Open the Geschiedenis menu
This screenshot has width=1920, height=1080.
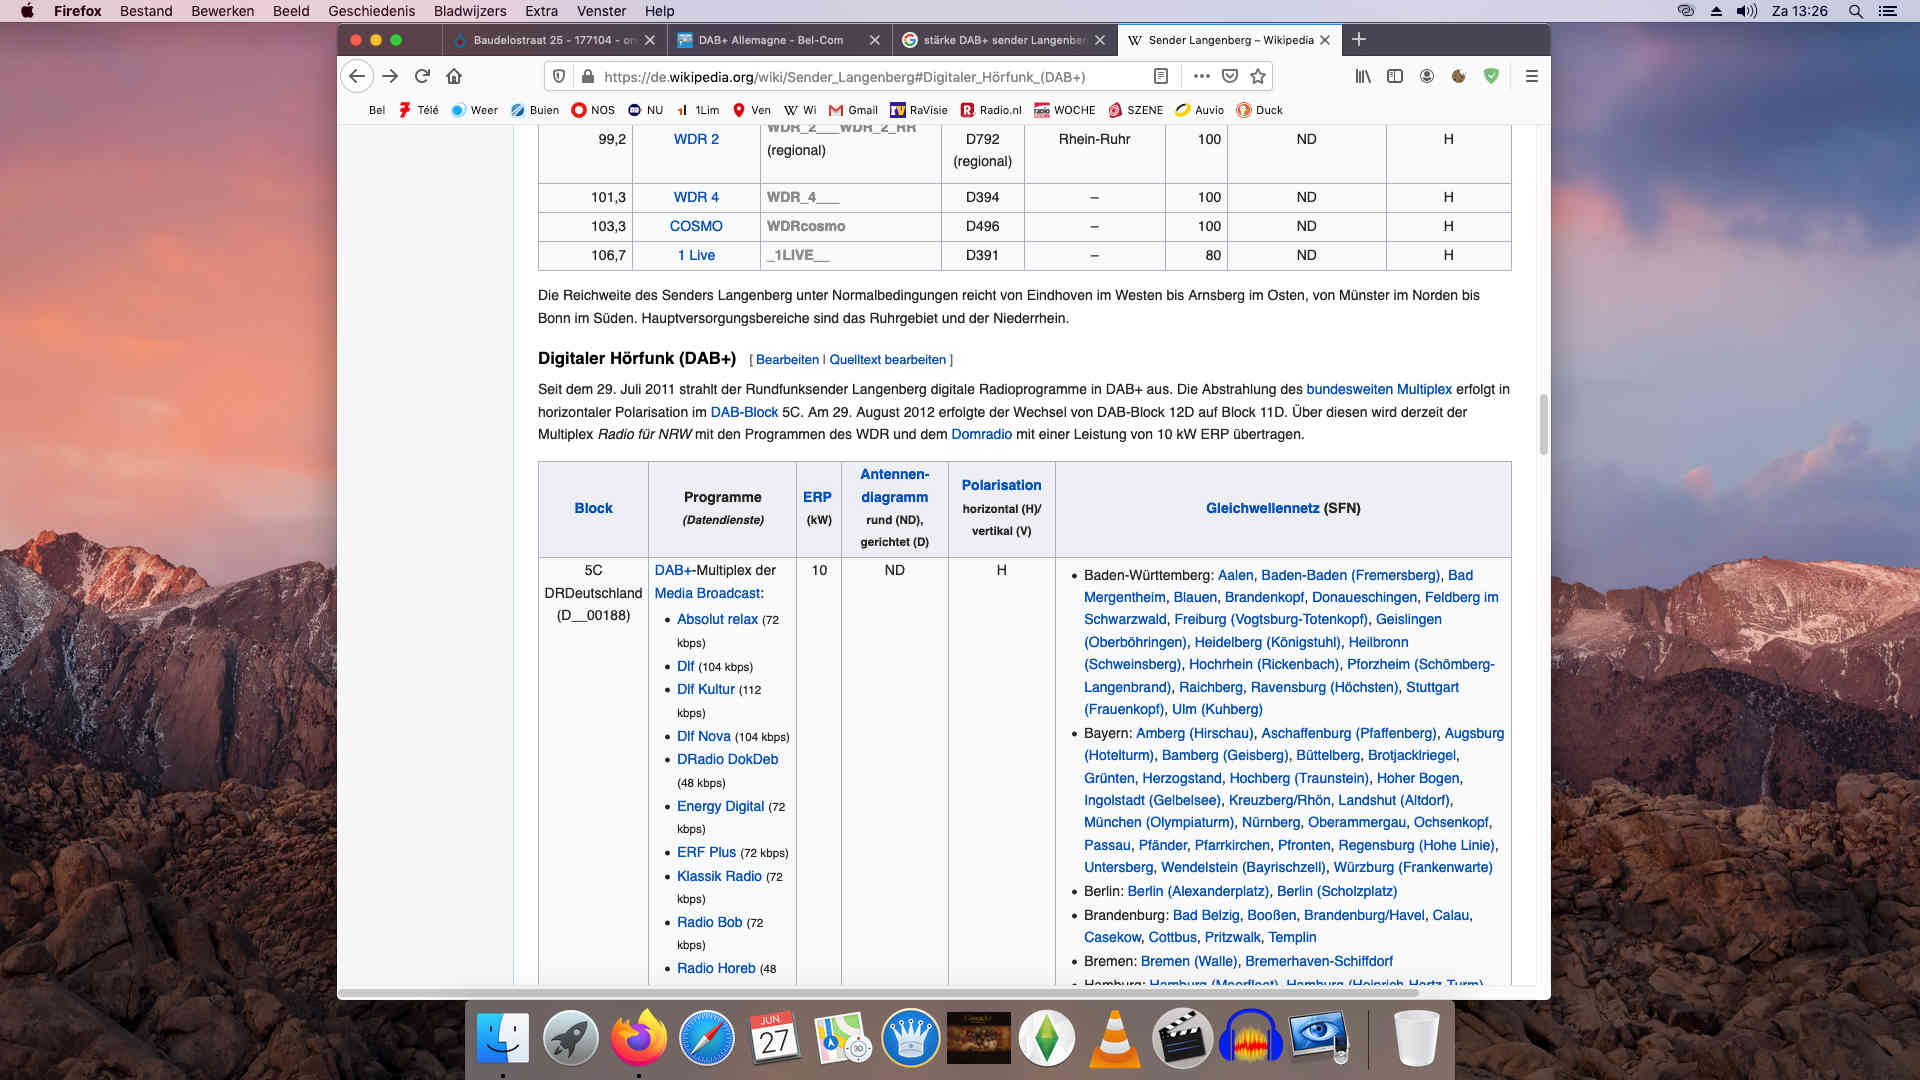click(371, 11)
